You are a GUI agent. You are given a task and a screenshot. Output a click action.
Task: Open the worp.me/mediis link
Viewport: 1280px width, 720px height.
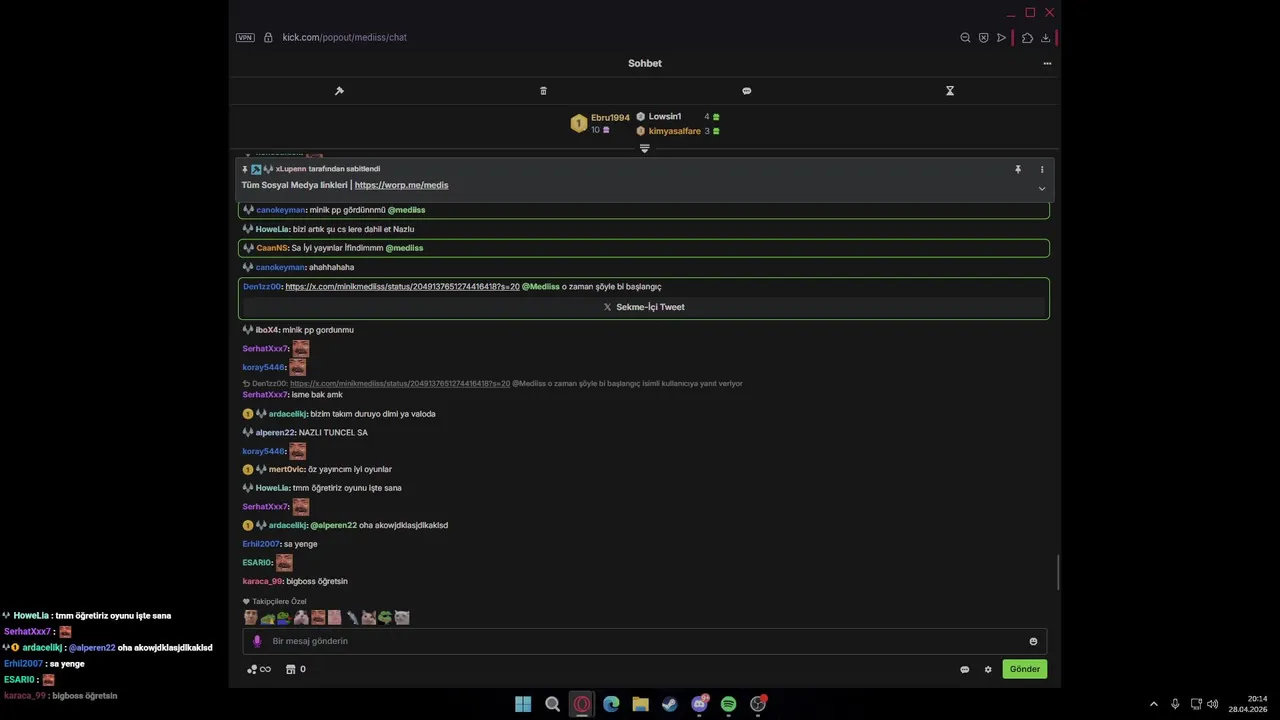point(401,185)
